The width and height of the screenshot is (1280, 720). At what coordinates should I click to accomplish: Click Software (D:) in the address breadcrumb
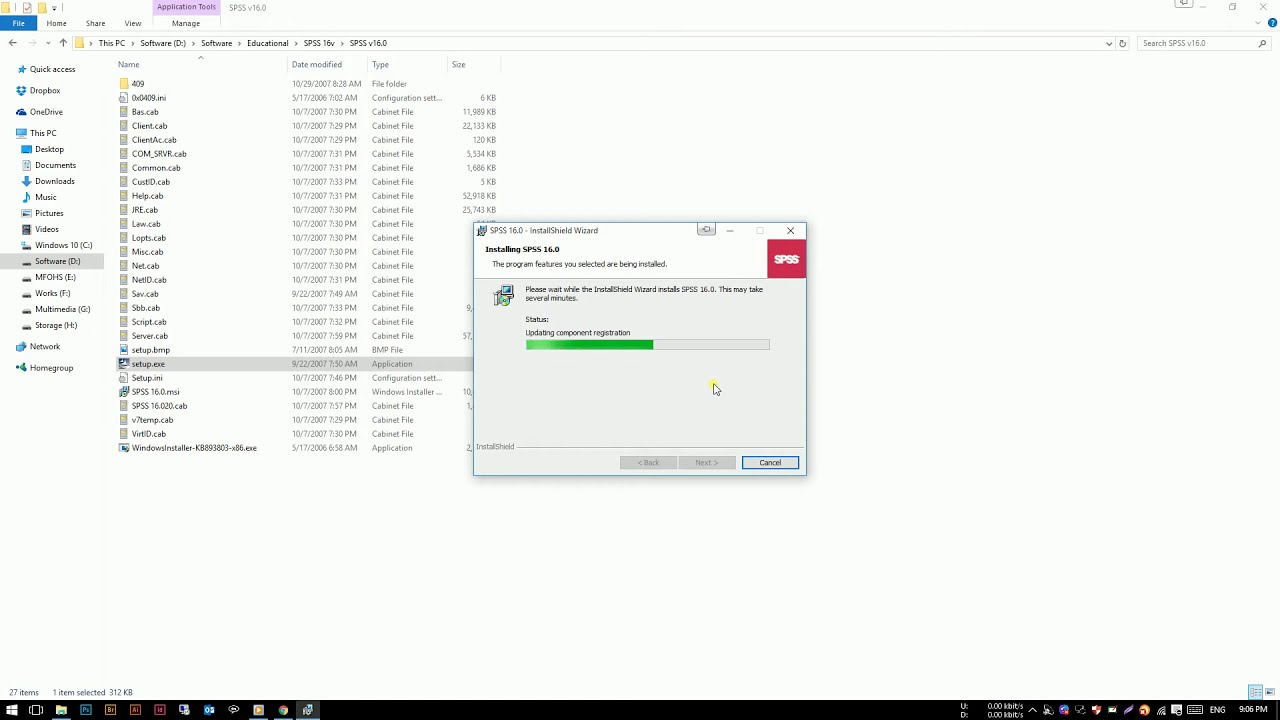point(163,43)
